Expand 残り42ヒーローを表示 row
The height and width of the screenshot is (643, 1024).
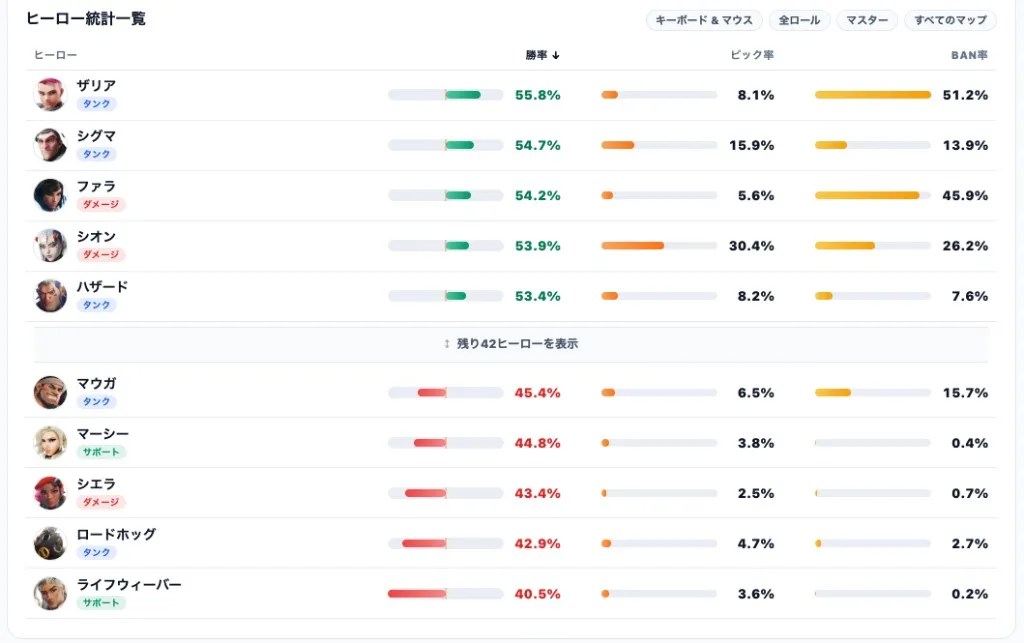511,343
